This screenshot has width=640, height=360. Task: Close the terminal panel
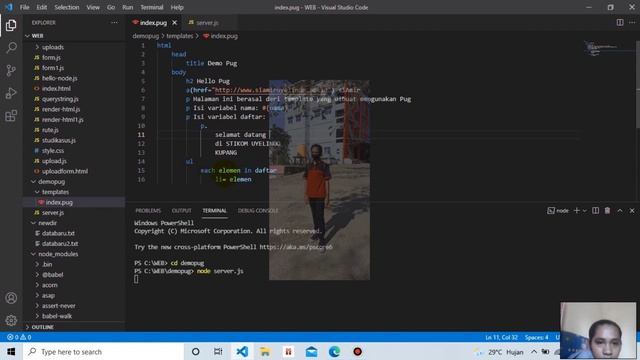[x=632, y=210]
